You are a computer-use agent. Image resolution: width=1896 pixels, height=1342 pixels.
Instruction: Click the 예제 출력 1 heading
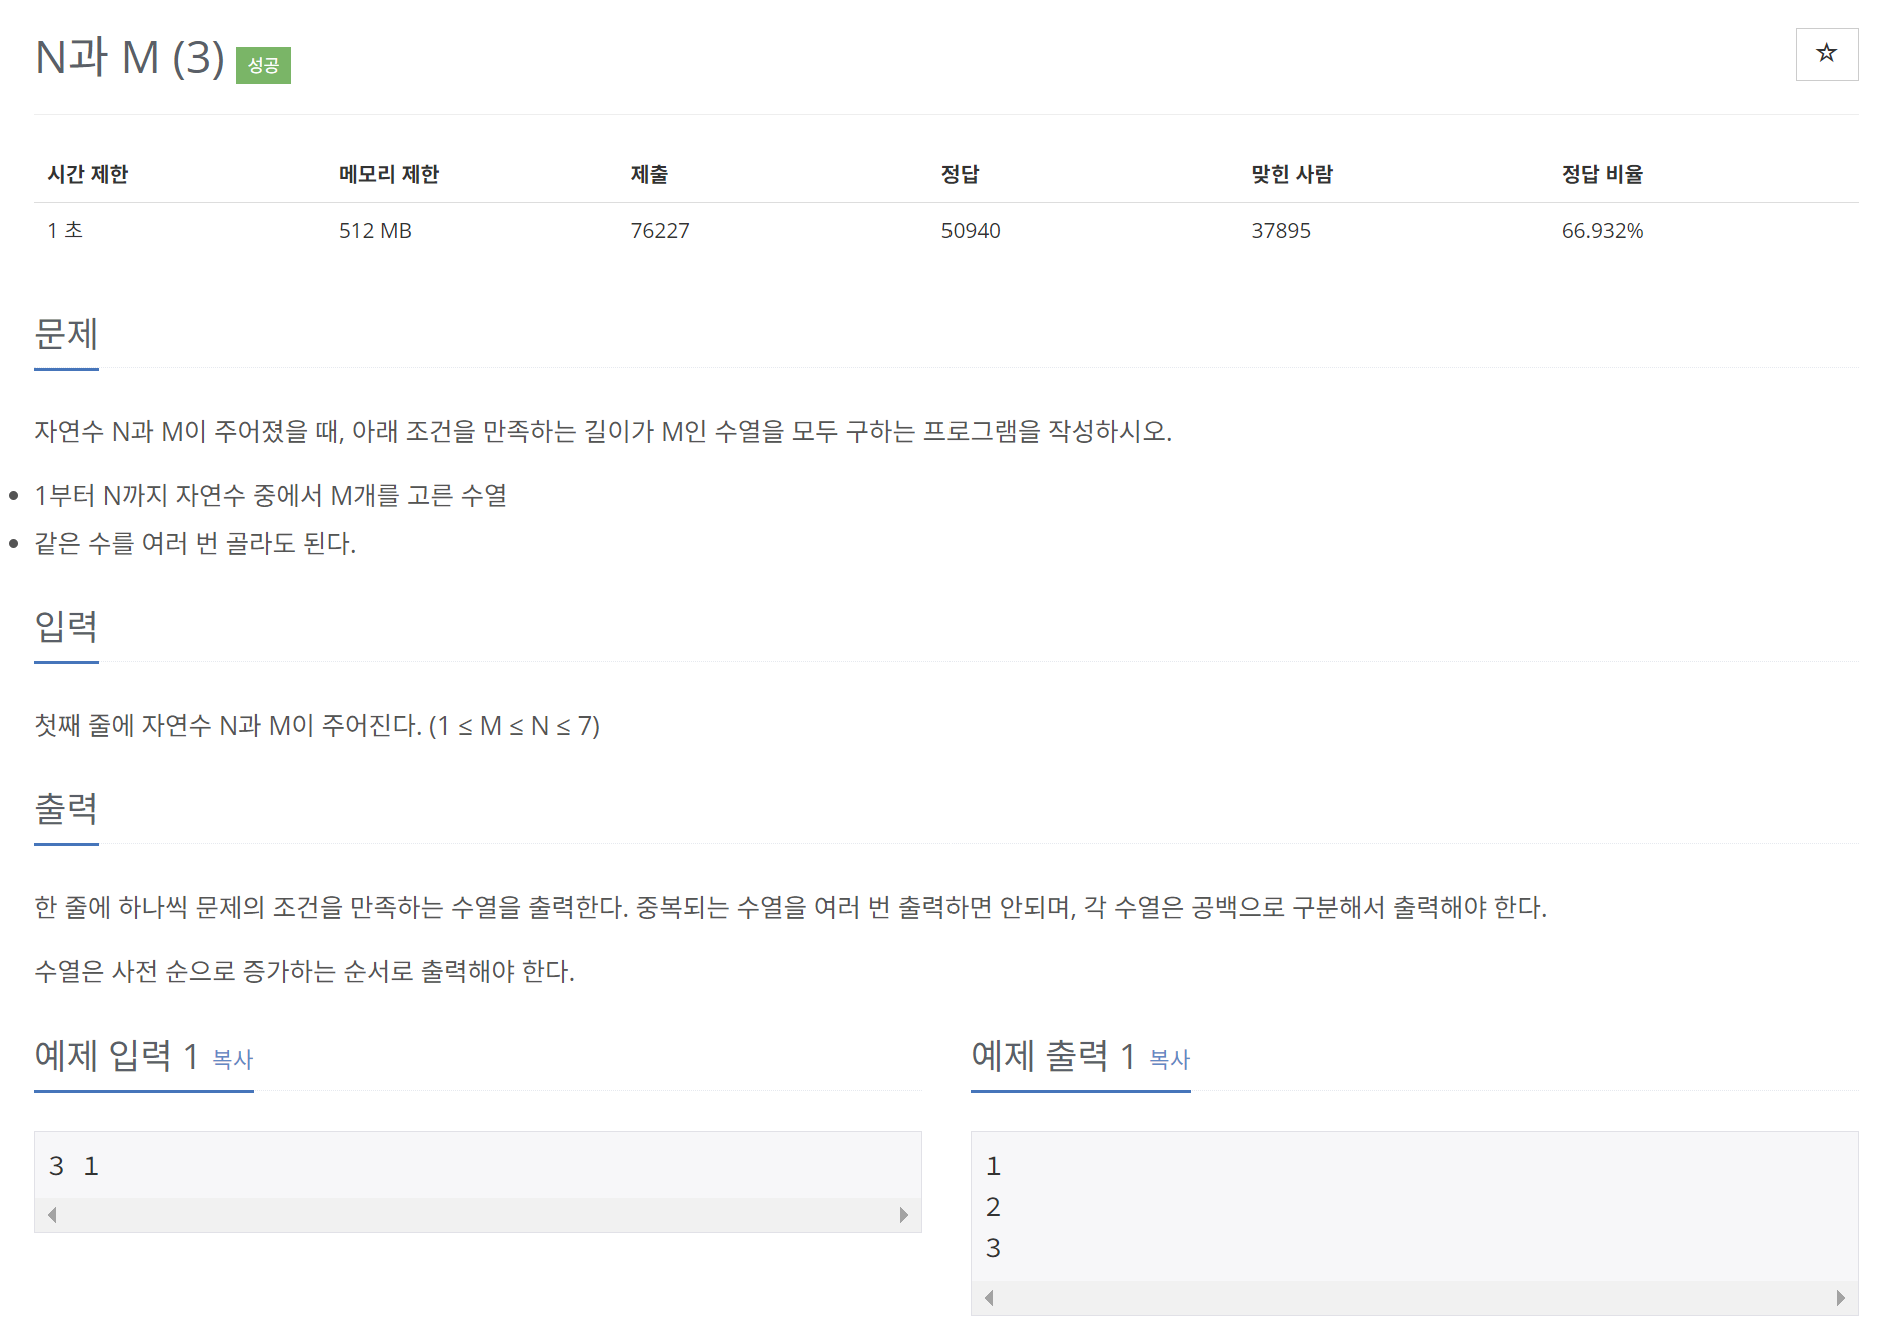pos(1053,1055)
